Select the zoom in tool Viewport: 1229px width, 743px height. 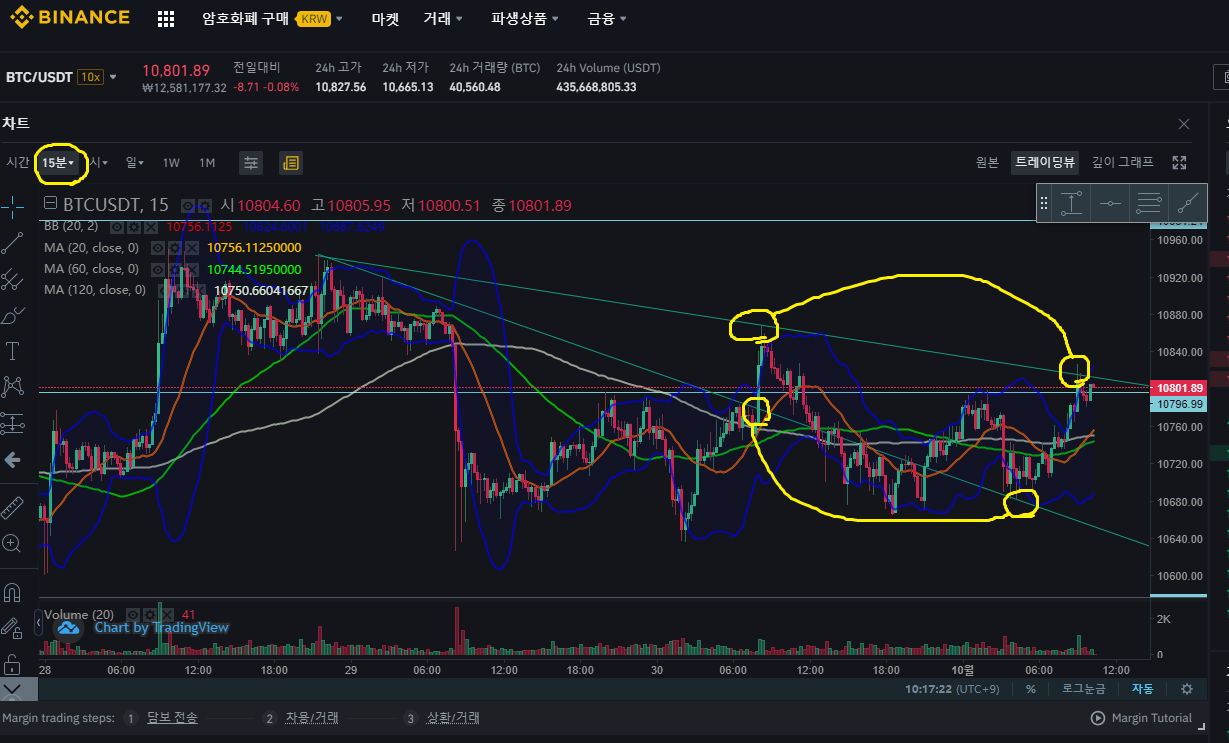[12, 543]
